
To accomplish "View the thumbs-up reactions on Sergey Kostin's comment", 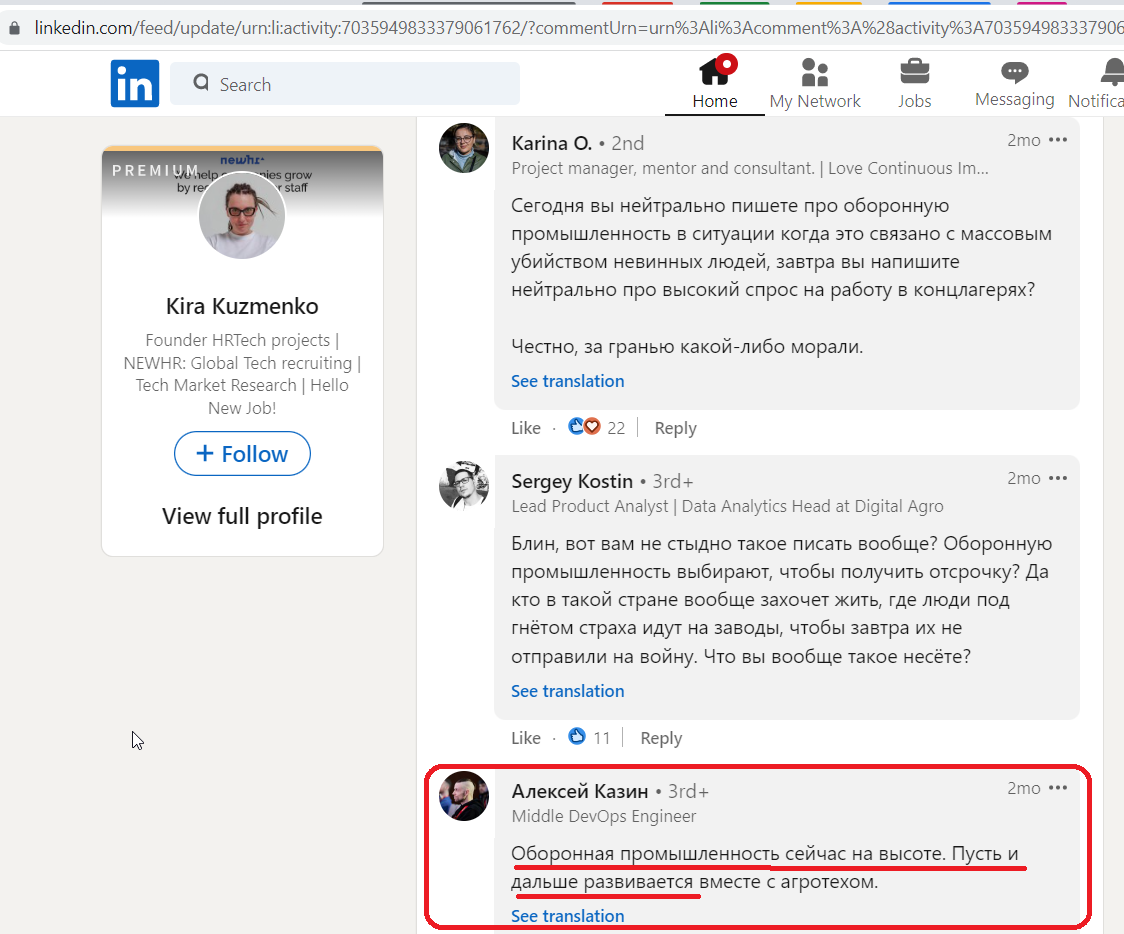I will coord(577,737).
